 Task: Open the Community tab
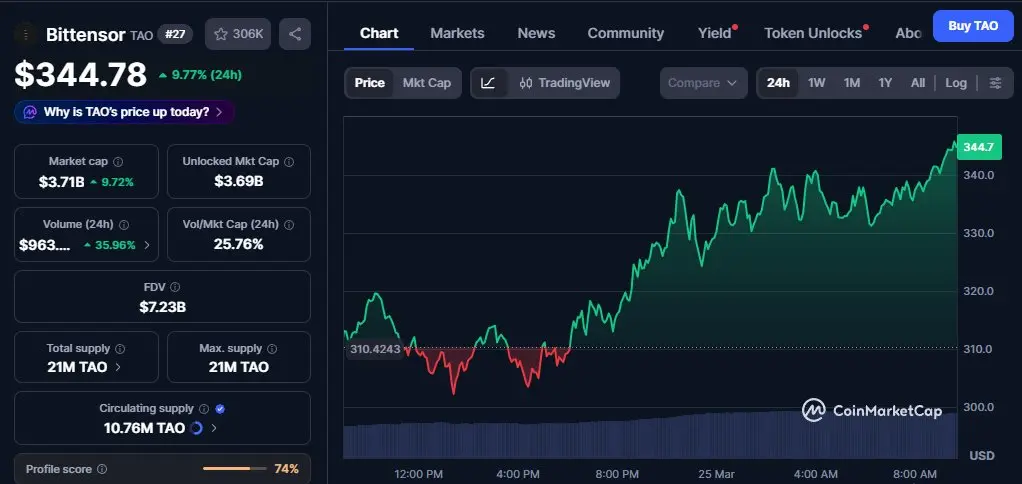tap(626, 33)
